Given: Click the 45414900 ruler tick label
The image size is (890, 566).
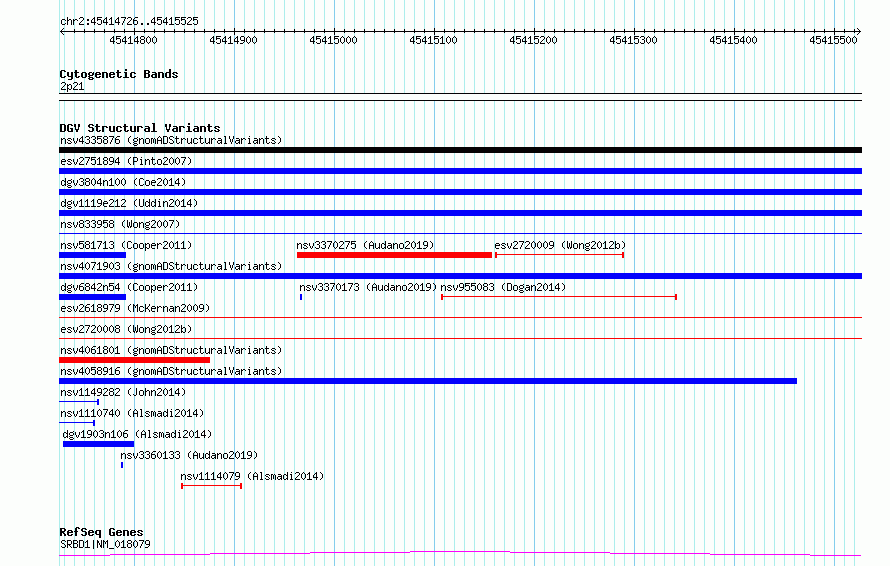Looking at the screenshot, I should coord(233,40).
